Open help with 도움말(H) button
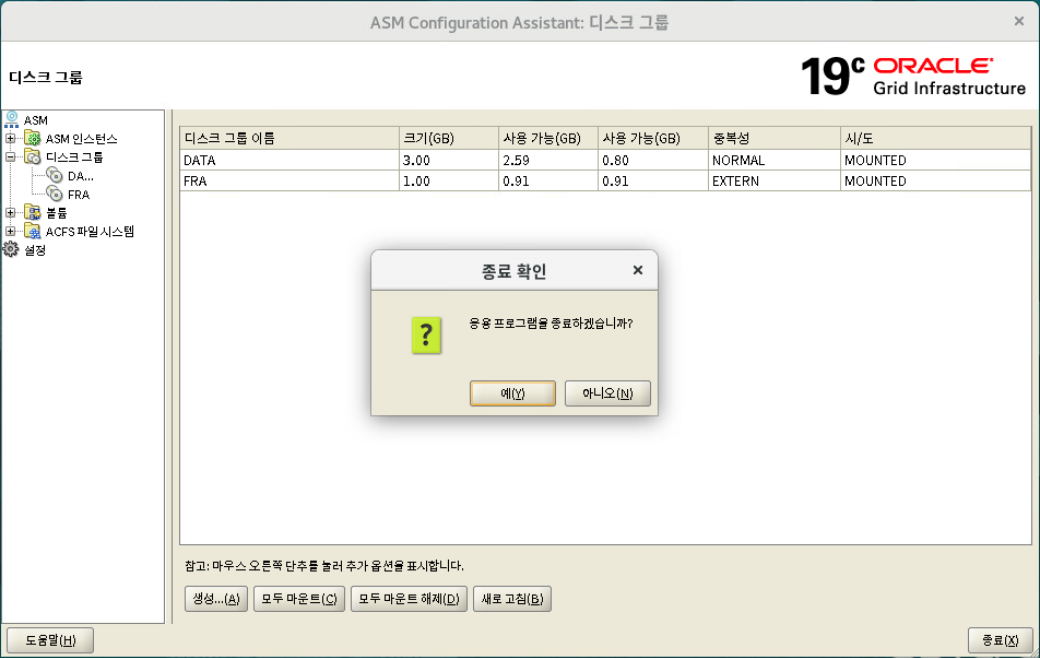Viewport: 1040px width, 658px height. (50, 640)
